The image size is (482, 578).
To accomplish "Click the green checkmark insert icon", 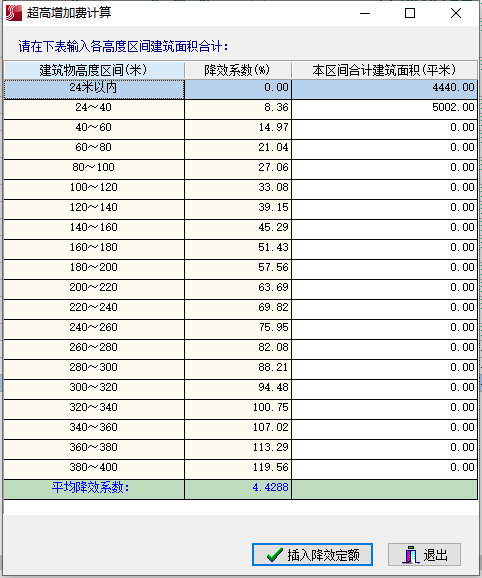I will (x=275, y=554).
